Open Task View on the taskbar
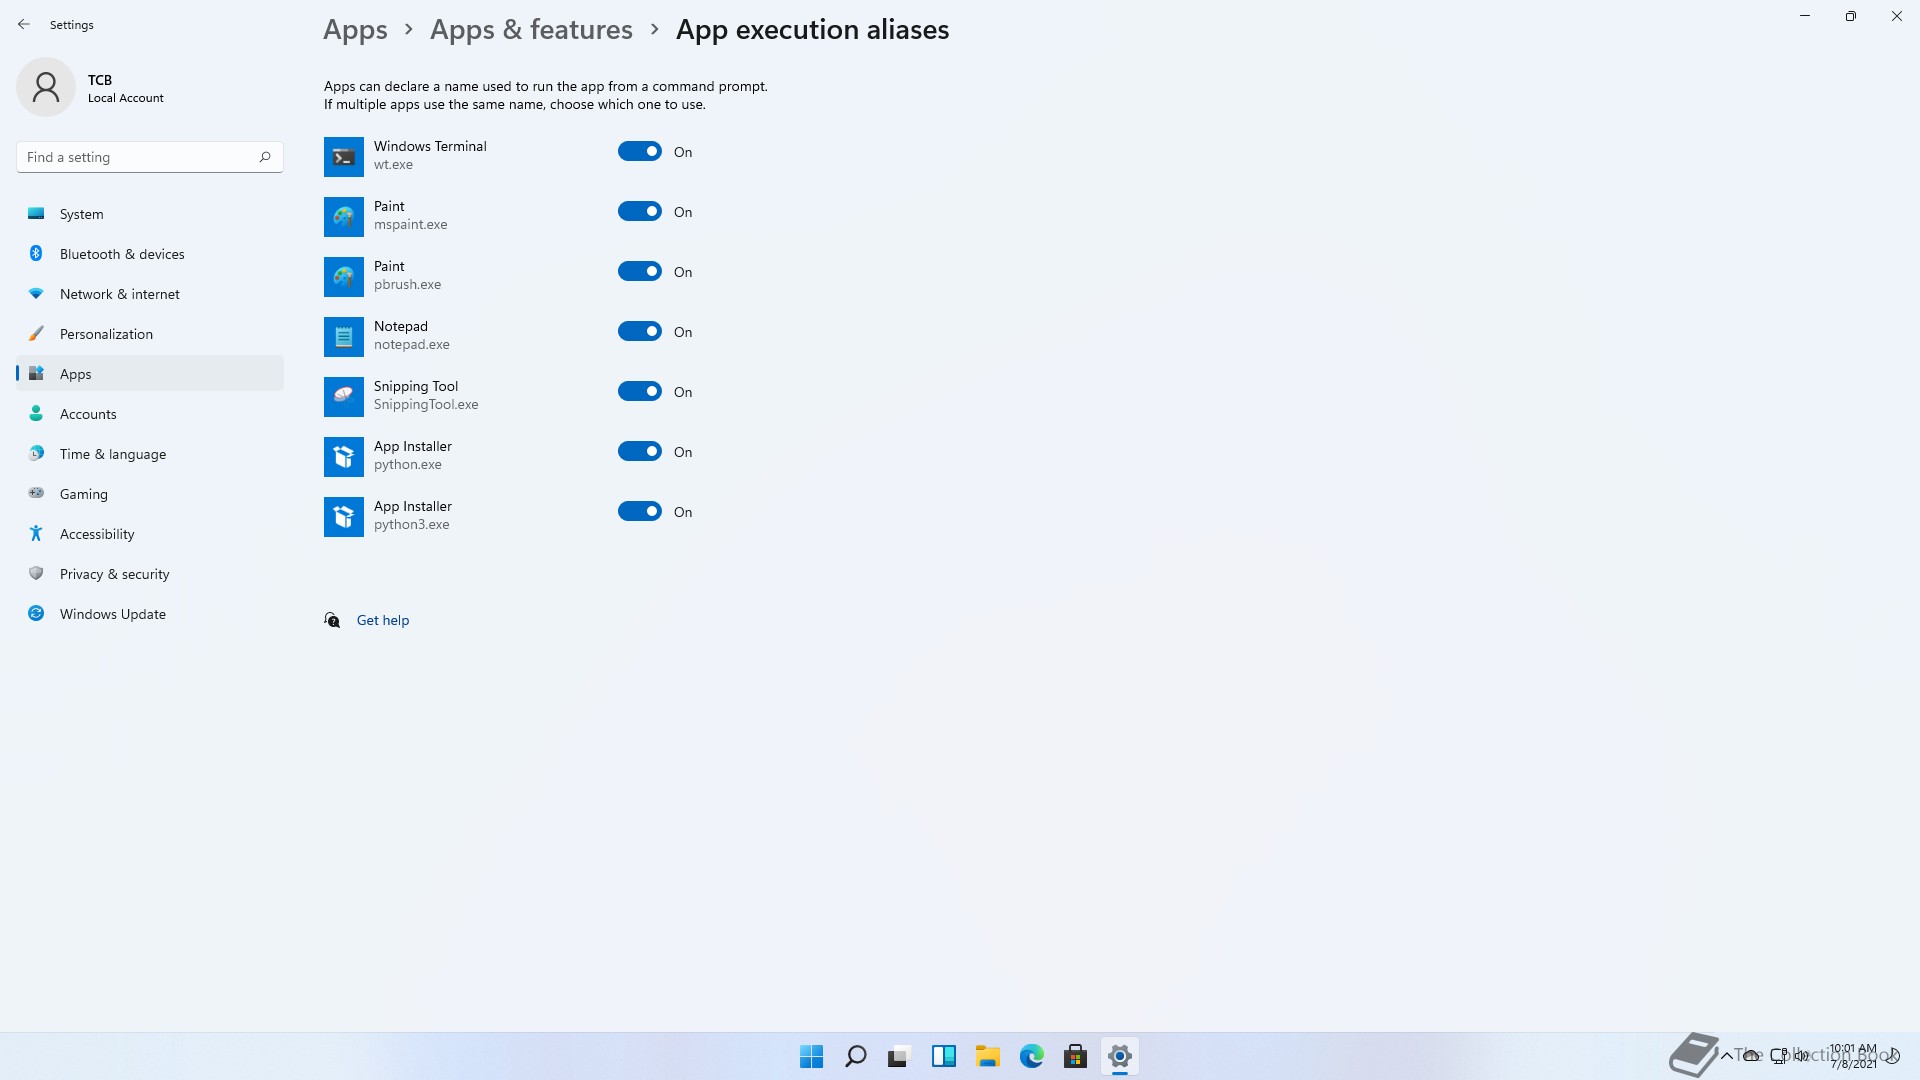Screen dimensions: 1920x1080 tap(899, 1056)
